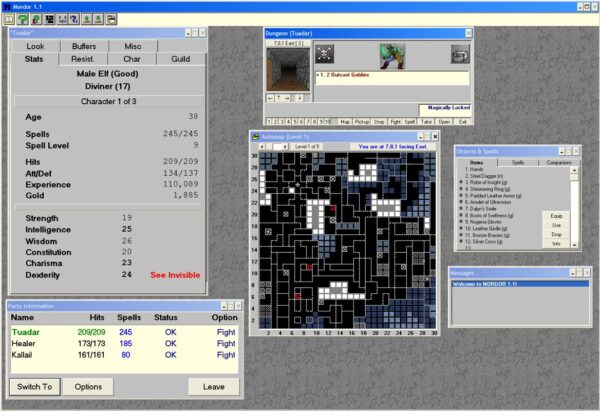Click the Switch To button
The width and height of the screenshot is (600, 411).
(x=35, y=386)
